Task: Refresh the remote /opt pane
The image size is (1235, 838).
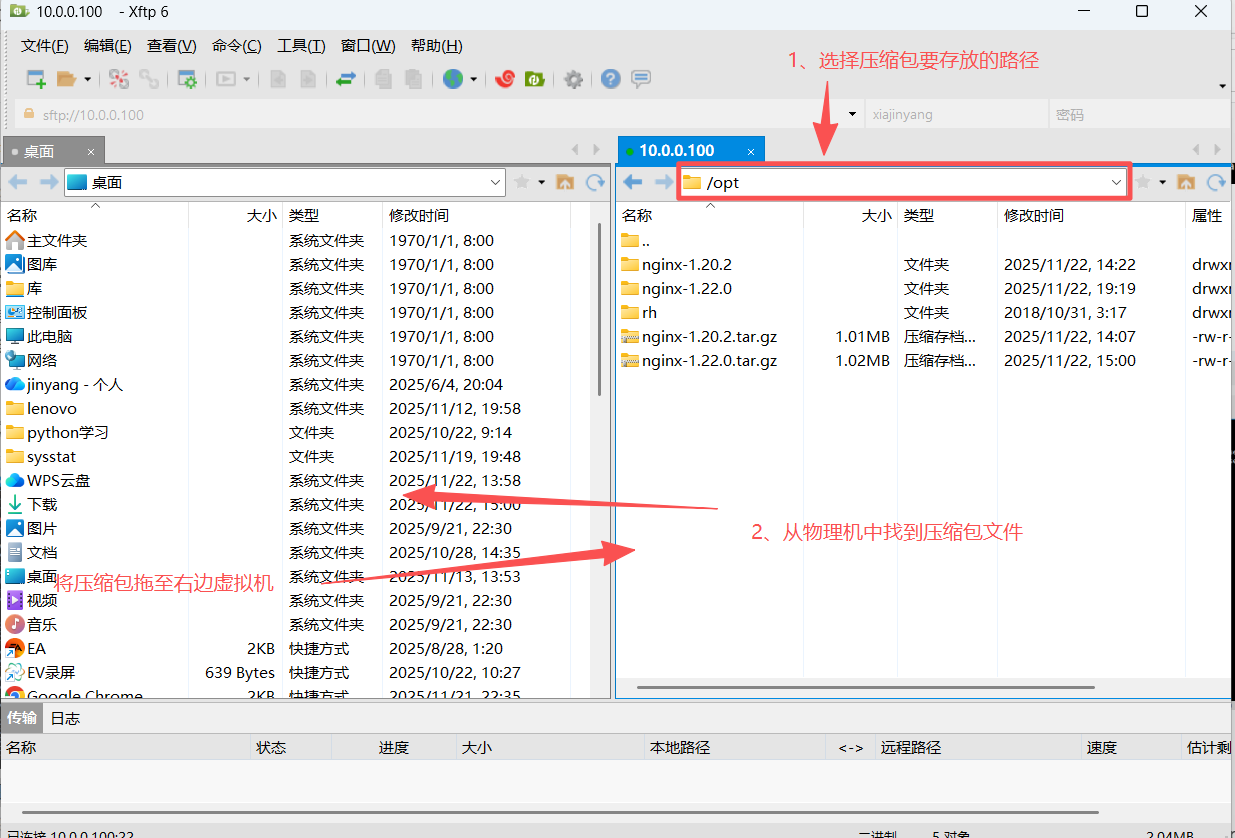Action: pyautogui.click(x=1216, y=182)
